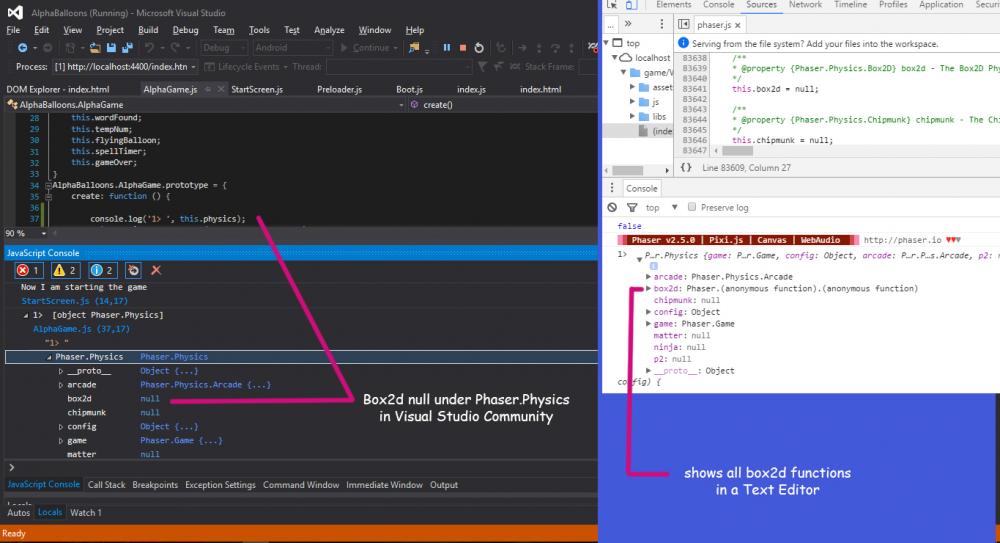Open the Breakpoints tab

[x=155, y=485]
